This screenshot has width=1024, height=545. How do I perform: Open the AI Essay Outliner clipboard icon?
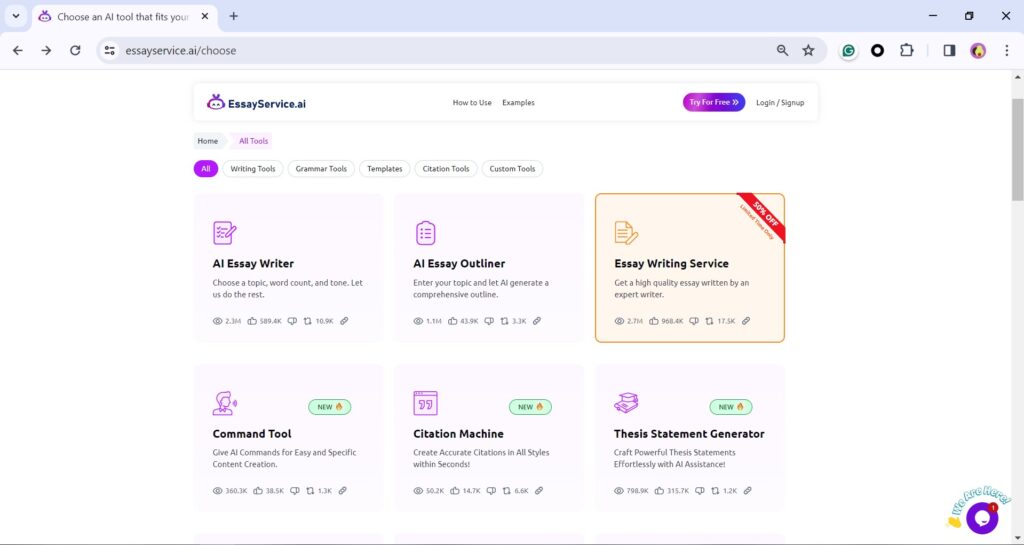pos(425,233)
